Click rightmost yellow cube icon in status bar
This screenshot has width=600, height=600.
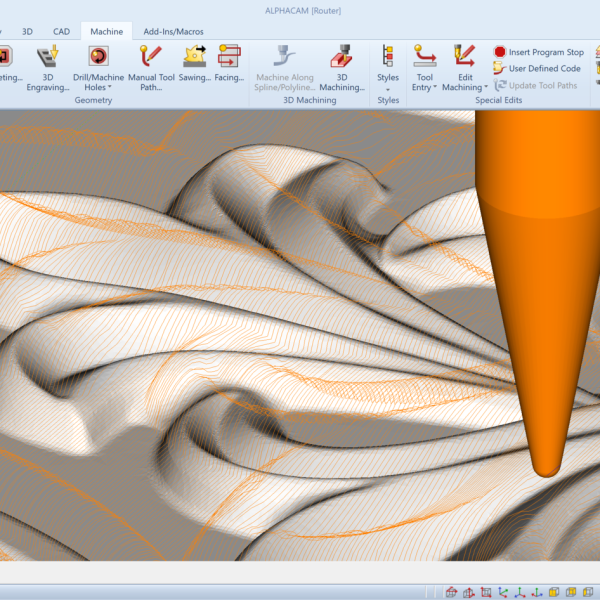point(589,592)
